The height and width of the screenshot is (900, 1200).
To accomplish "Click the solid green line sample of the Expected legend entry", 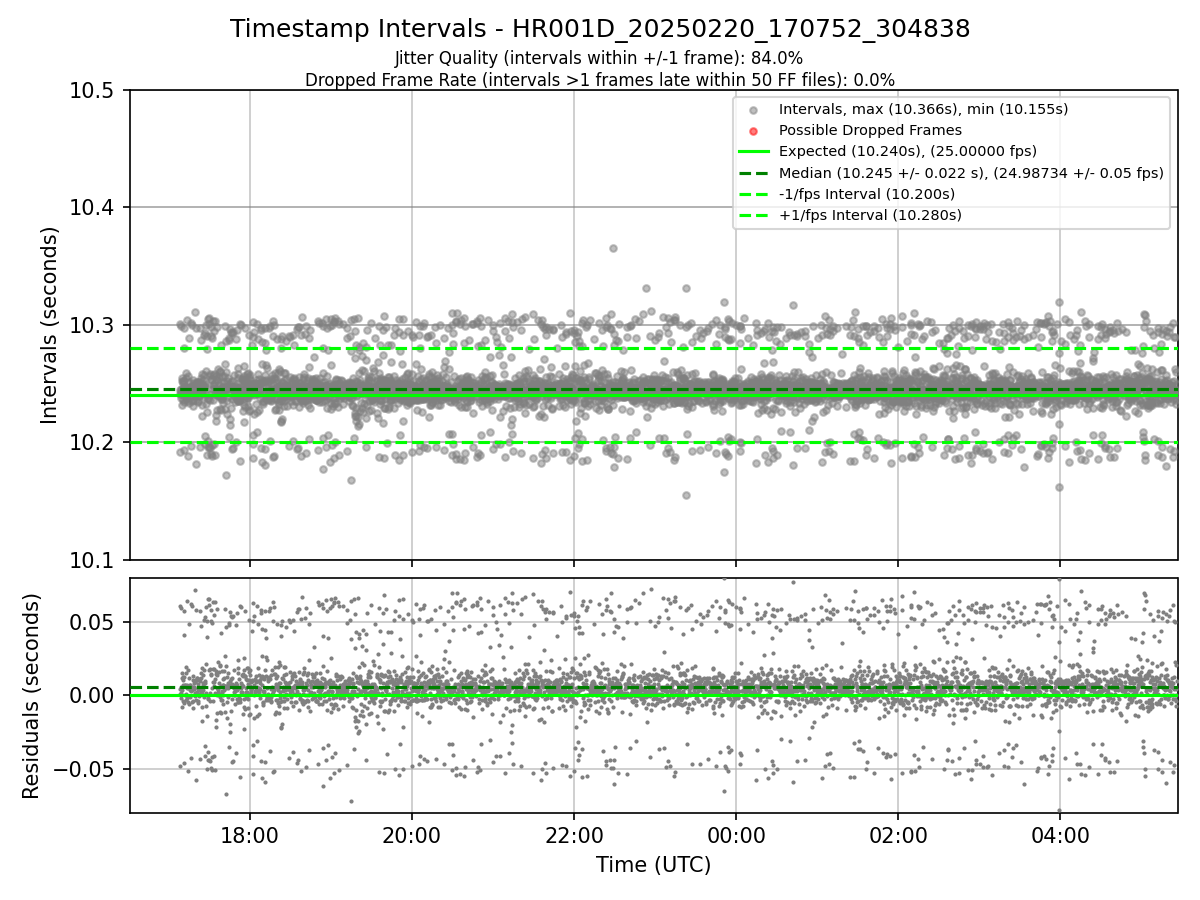I will pyautogui.click(x=753, y=152).
